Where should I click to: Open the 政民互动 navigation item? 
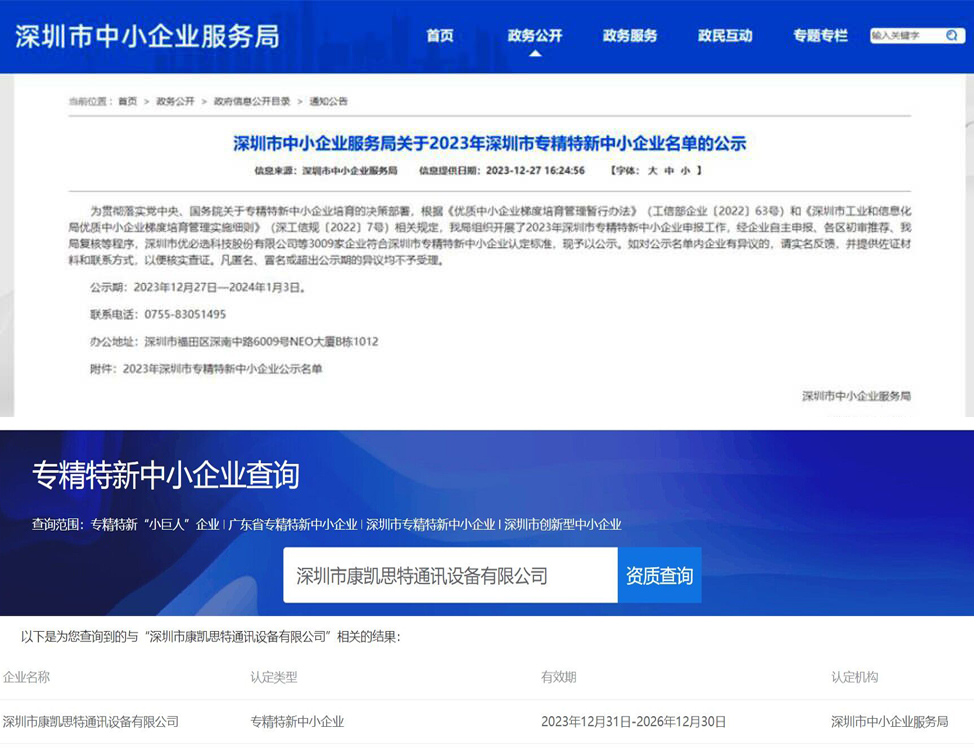[725, 36]
